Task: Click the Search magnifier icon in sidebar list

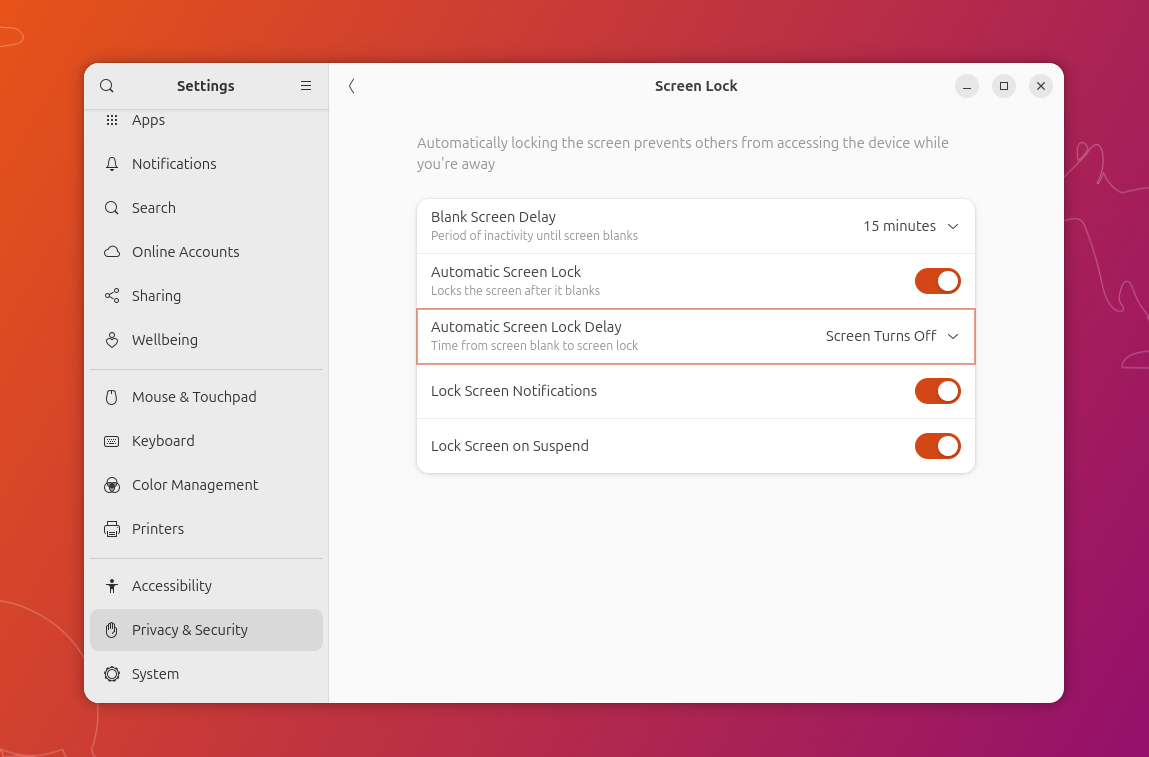Action: point(111,207)
